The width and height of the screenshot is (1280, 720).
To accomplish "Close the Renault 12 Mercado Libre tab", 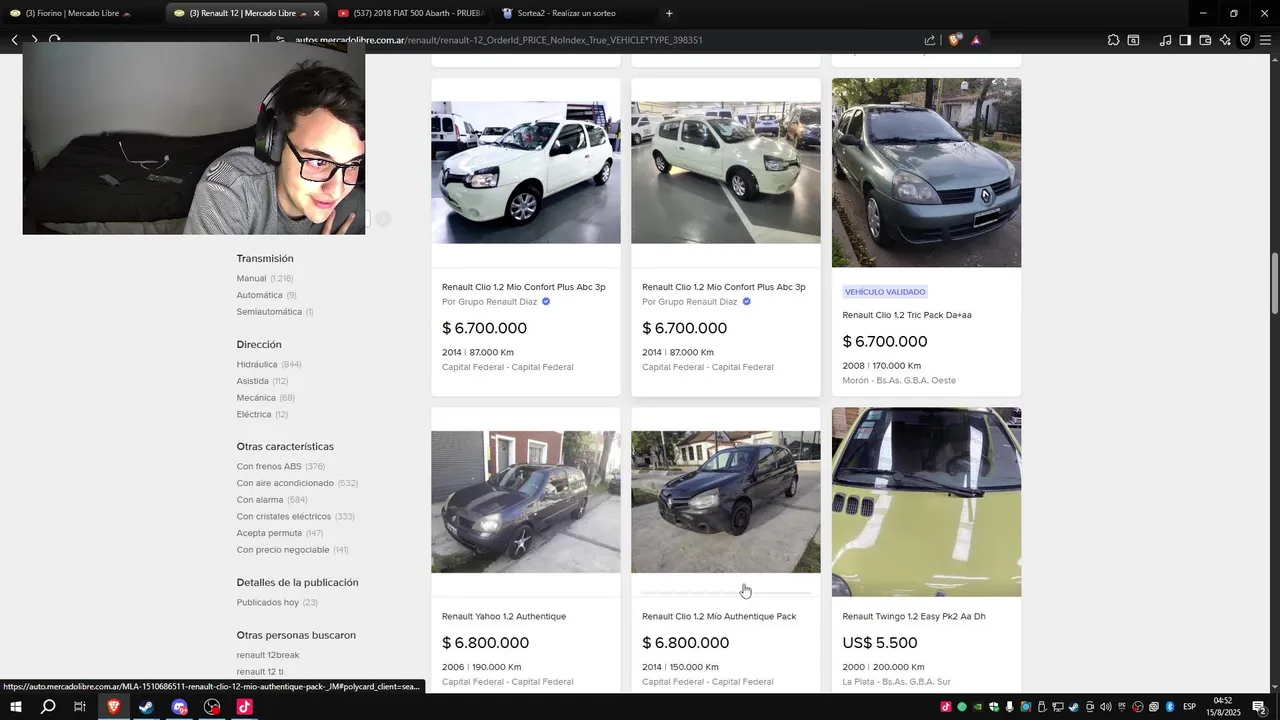I will tap(316, 13).
